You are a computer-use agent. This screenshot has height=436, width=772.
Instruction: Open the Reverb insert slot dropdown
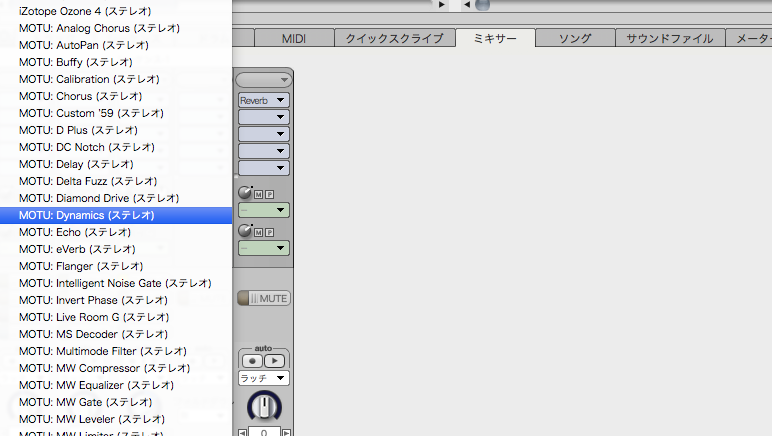263,100
